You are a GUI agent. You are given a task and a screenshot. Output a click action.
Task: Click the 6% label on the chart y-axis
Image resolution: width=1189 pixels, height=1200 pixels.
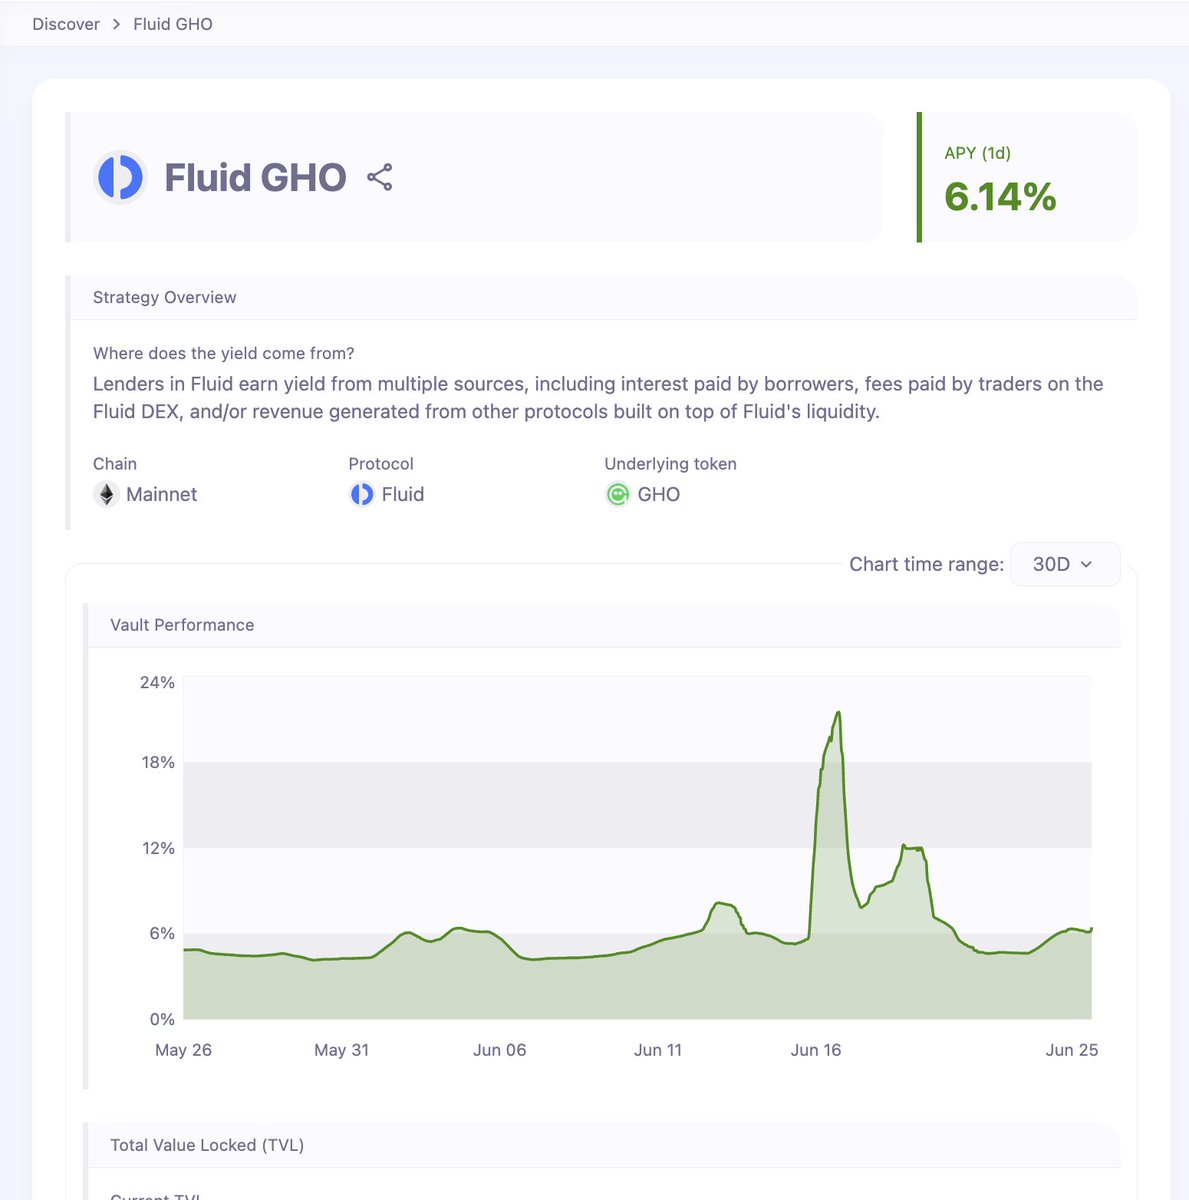click(x=162, y=933)
